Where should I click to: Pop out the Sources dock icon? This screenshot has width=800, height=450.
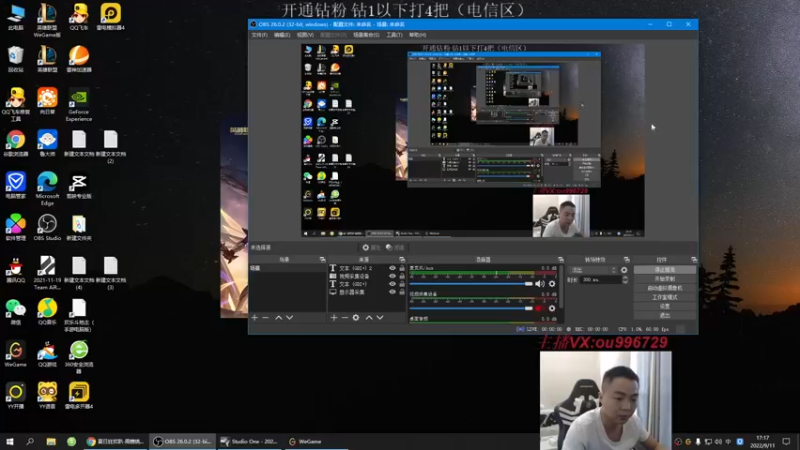(x=402, y=260)
